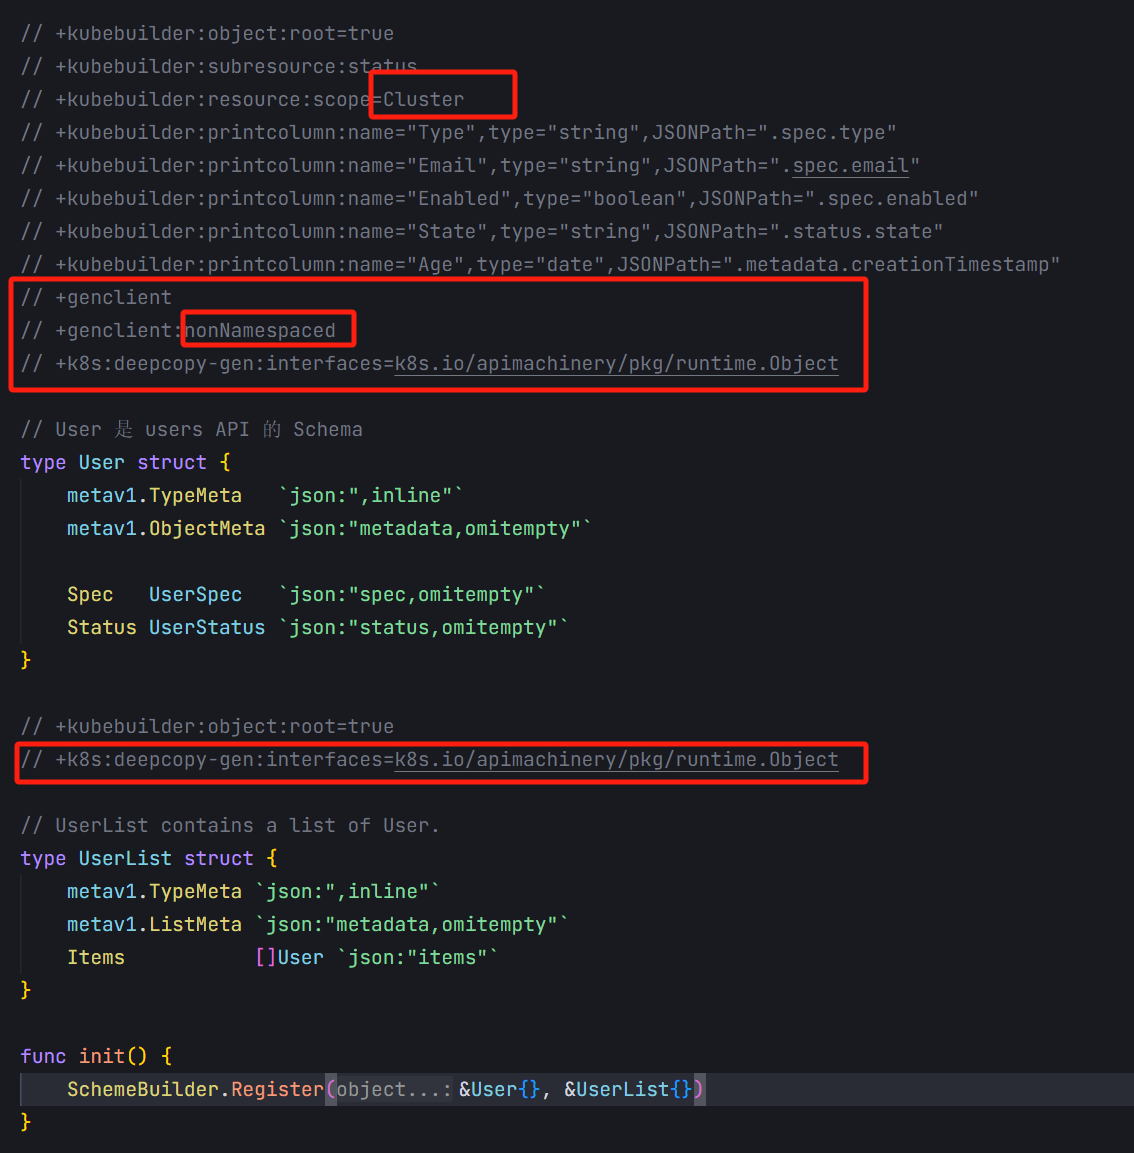1134x1153 pixels.
Task: Click printcolumn comment named "Enabled"
Action: [499, 199]
